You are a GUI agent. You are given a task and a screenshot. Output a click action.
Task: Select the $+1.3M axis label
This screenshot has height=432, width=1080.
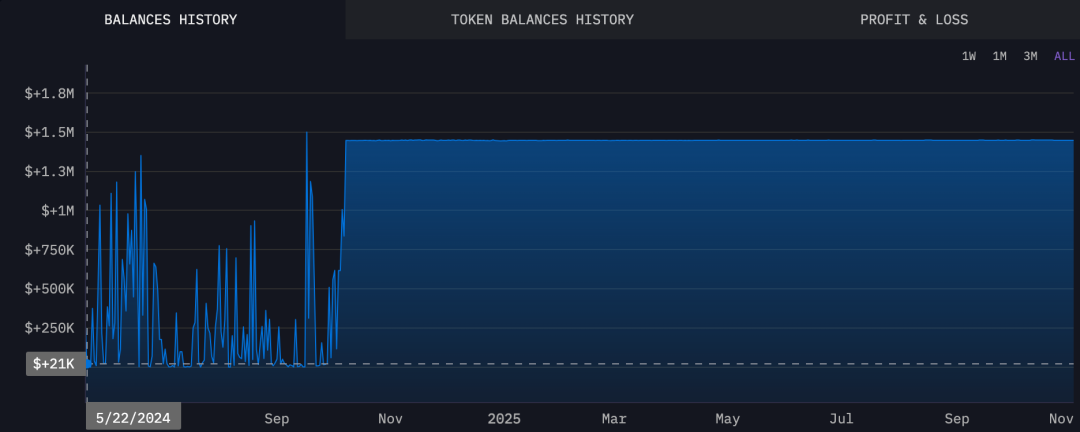[x=50, y=172]
